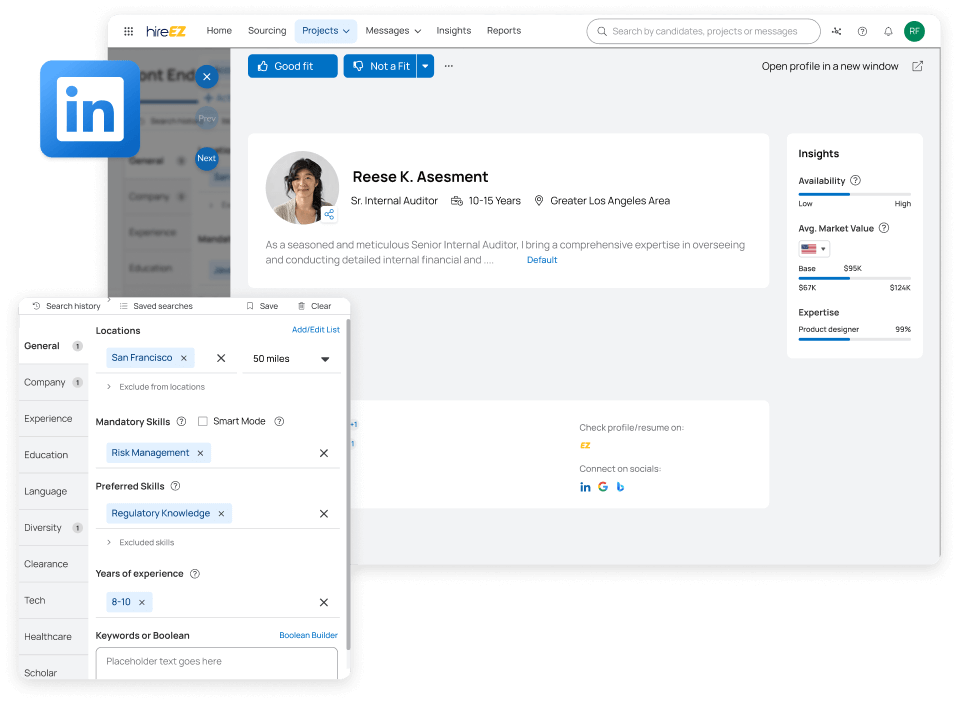Click the Keywords or Boolean text field

point(217,662)
